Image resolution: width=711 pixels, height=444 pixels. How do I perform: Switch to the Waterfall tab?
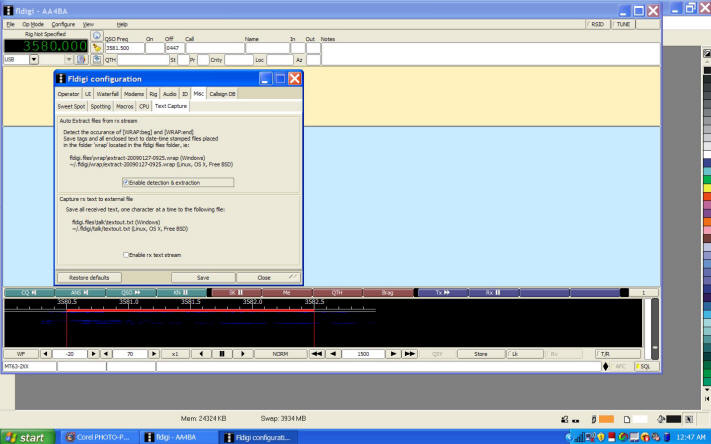click(x=107, y=94)
